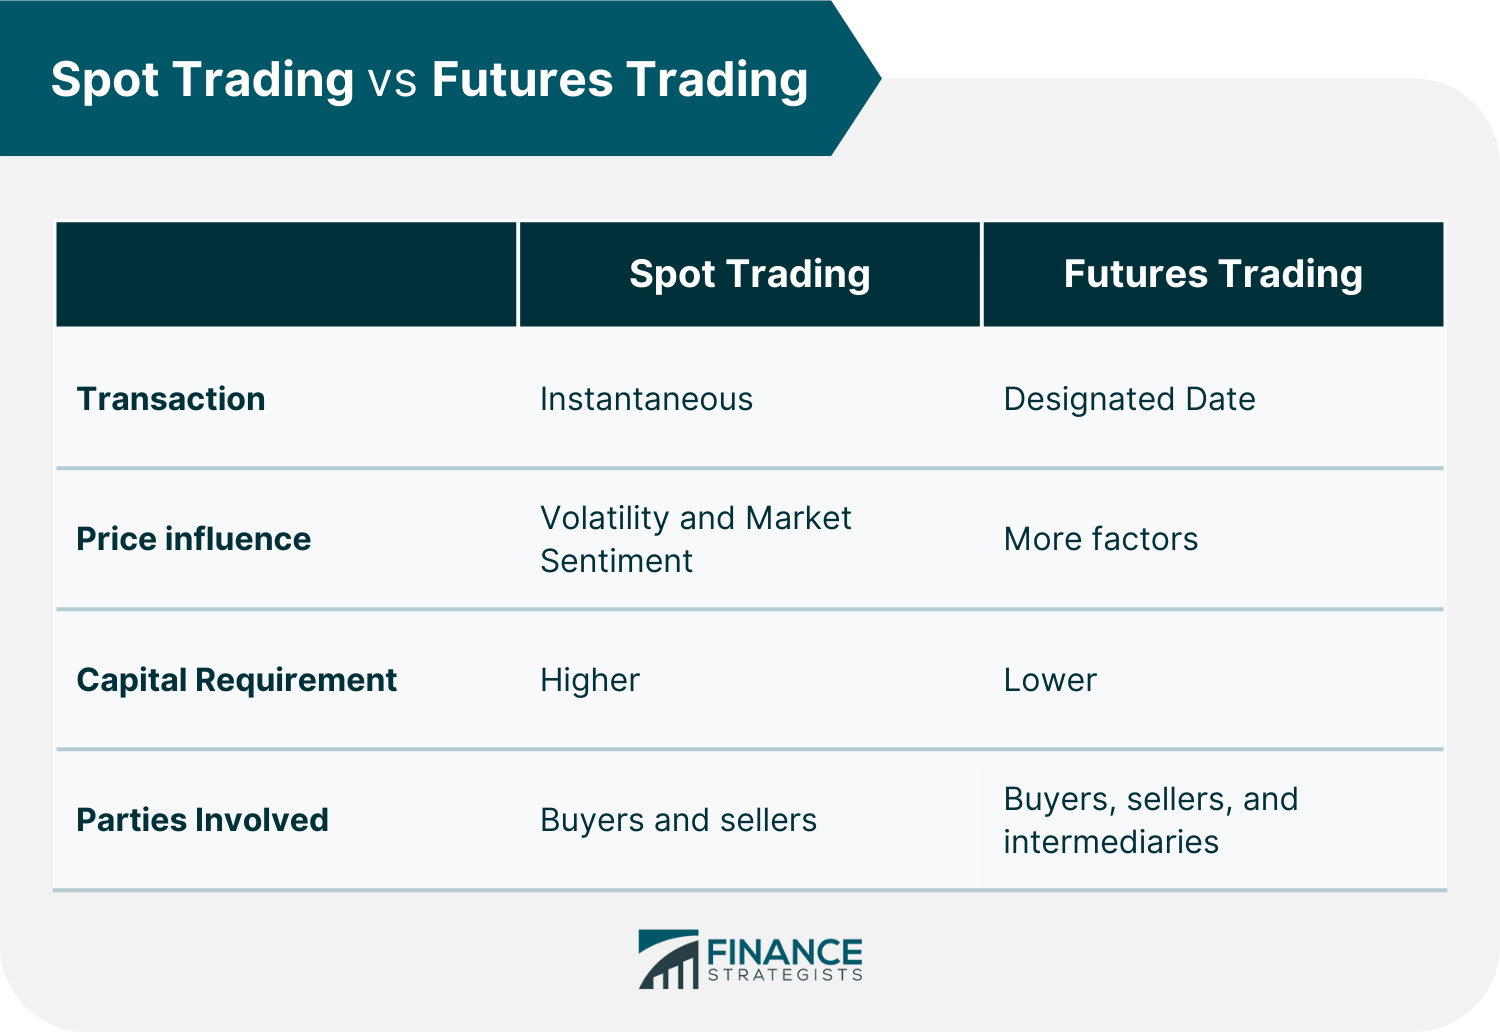
Task: Select the Futures Trading column header
Action: [1213, 274]
